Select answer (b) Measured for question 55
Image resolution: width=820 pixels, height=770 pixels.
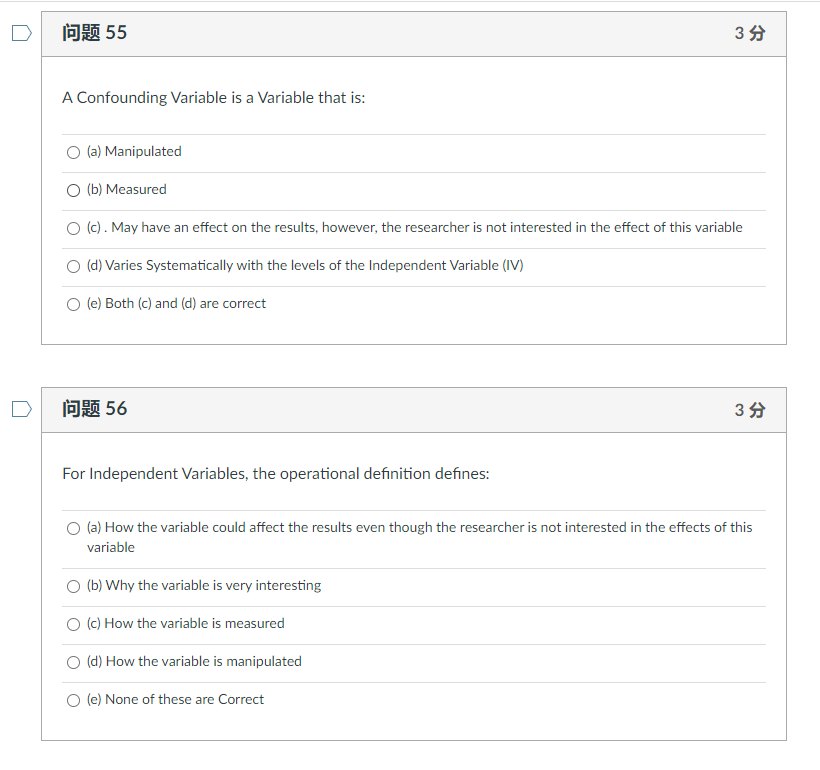pyautogui.click(x=73, y=190)
